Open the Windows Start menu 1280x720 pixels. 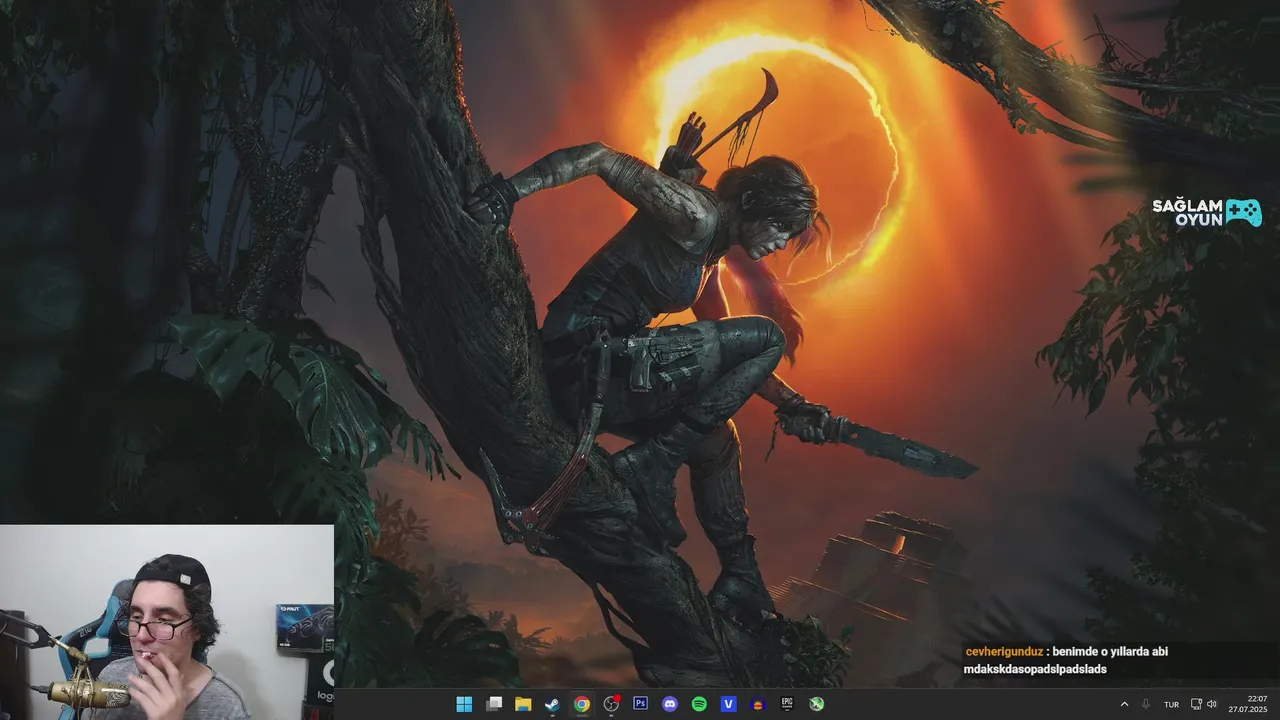(x=464, y=704)
